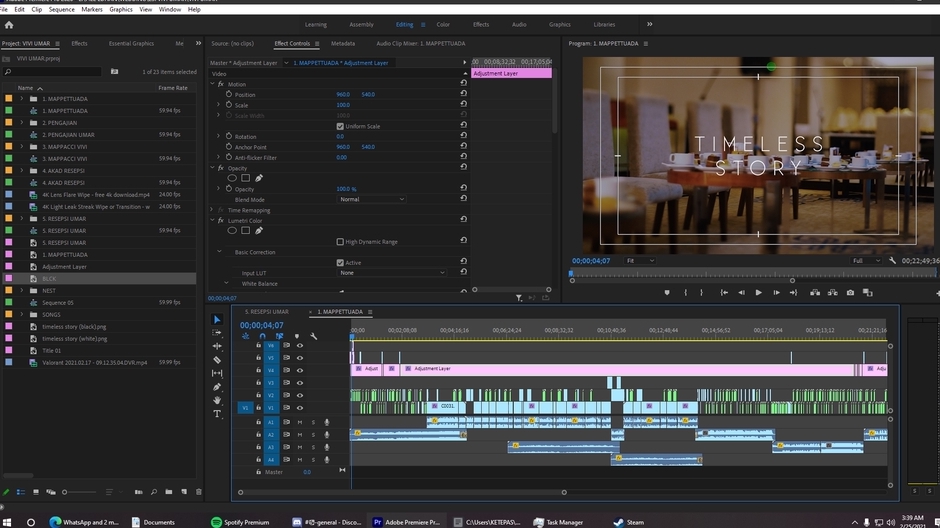Viewport: 940px width, 528px height.
Task: Reset the Position parameter in Effect Controls
Action: click(463, 95)
